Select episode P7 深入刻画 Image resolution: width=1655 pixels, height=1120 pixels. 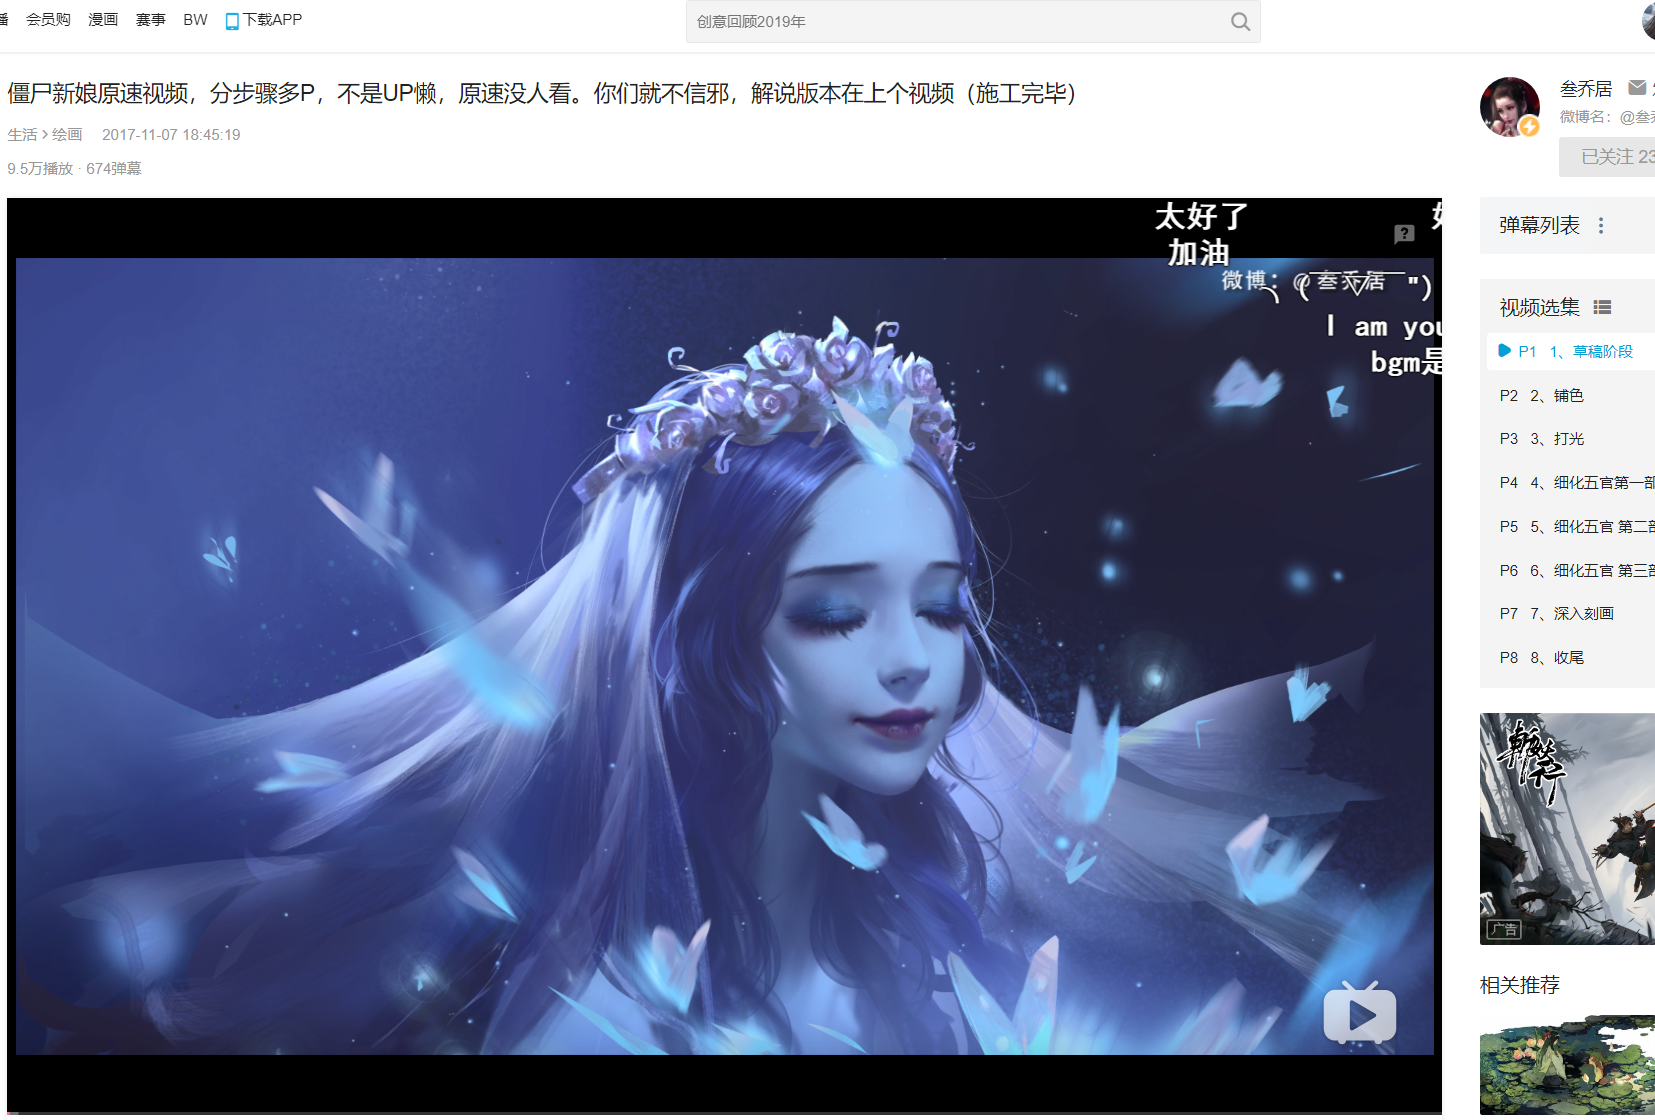pyautogui.click(x=1571, y=613)
